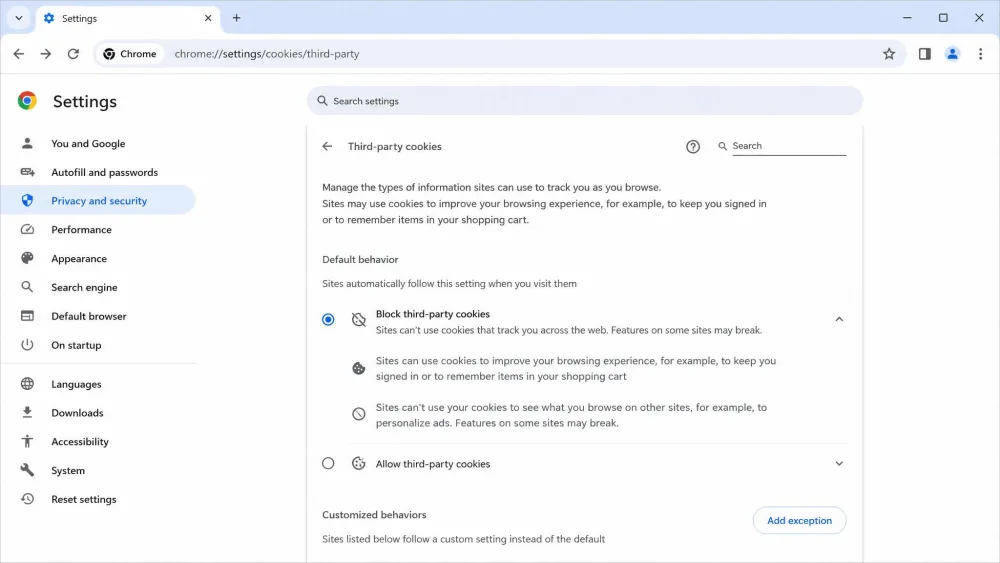The height and width of the screenshot is (563, 1000).
Task: Open Languages settings
Action: tap(98, 384)
